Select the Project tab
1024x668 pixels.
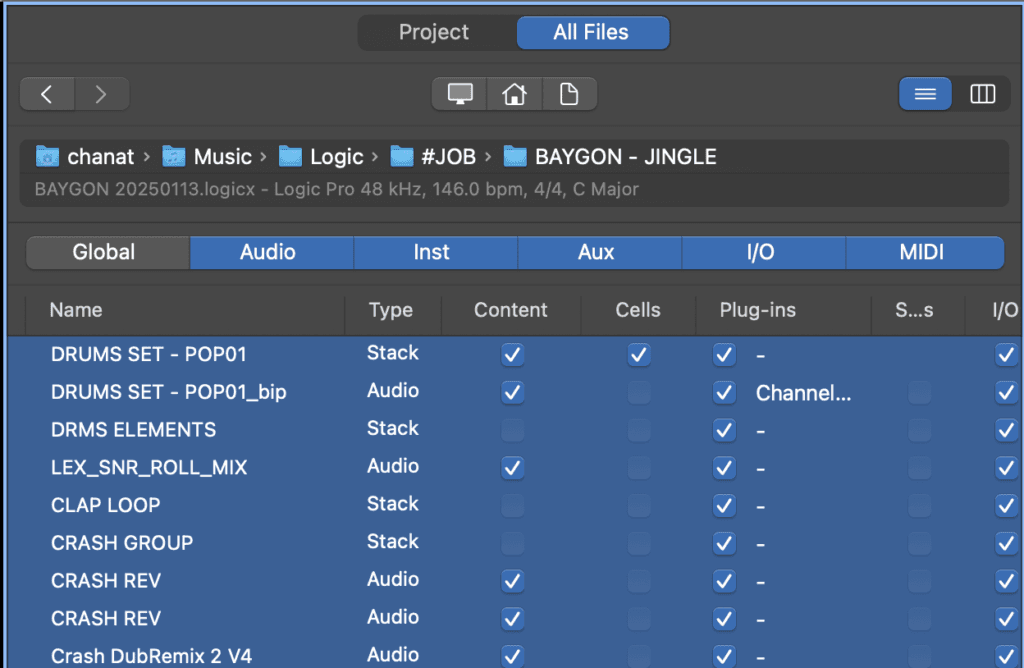pos(434,32)
